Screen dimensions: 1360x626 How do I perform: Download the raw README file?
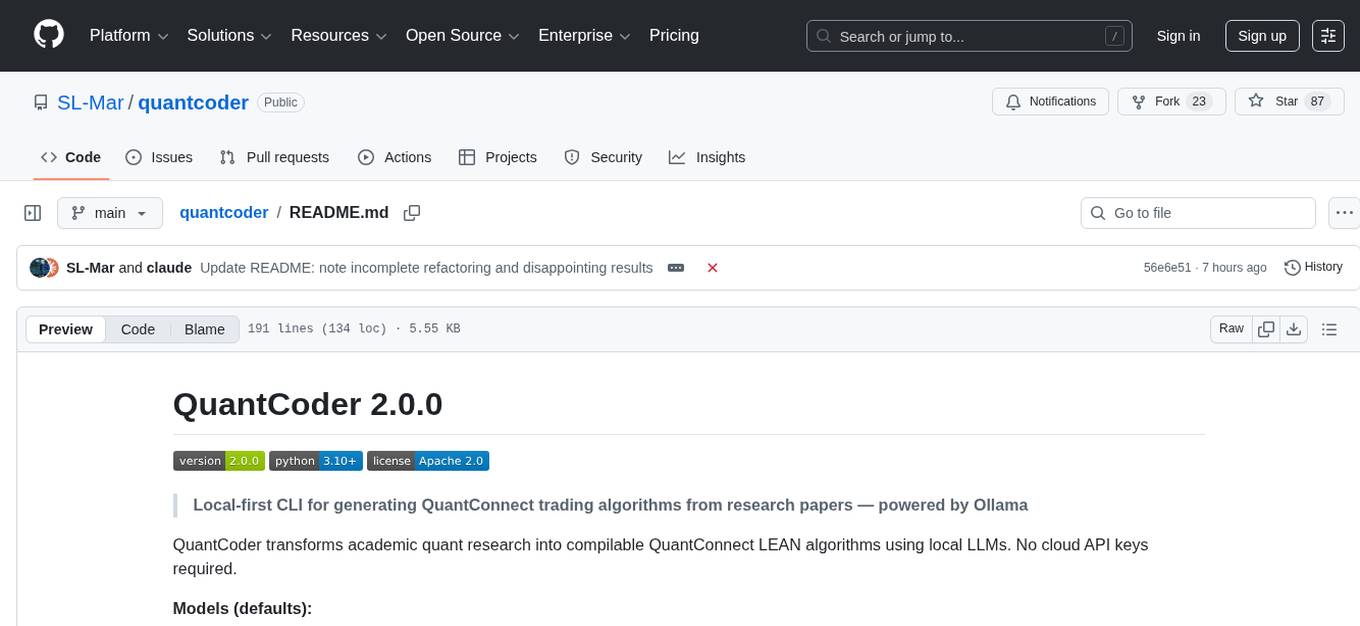tap(1293, 329)
